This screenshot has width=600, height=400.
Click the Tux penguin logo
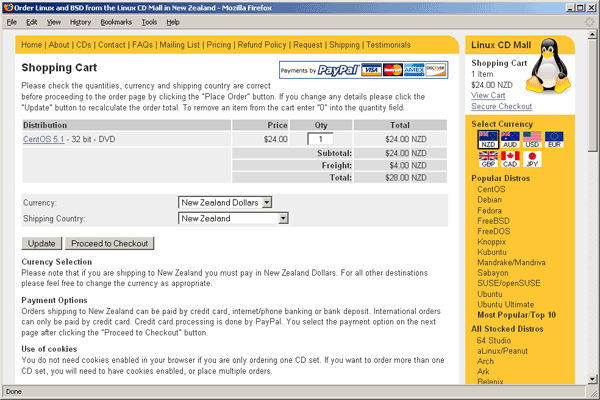pyautogui.click(x=548, y=65)
